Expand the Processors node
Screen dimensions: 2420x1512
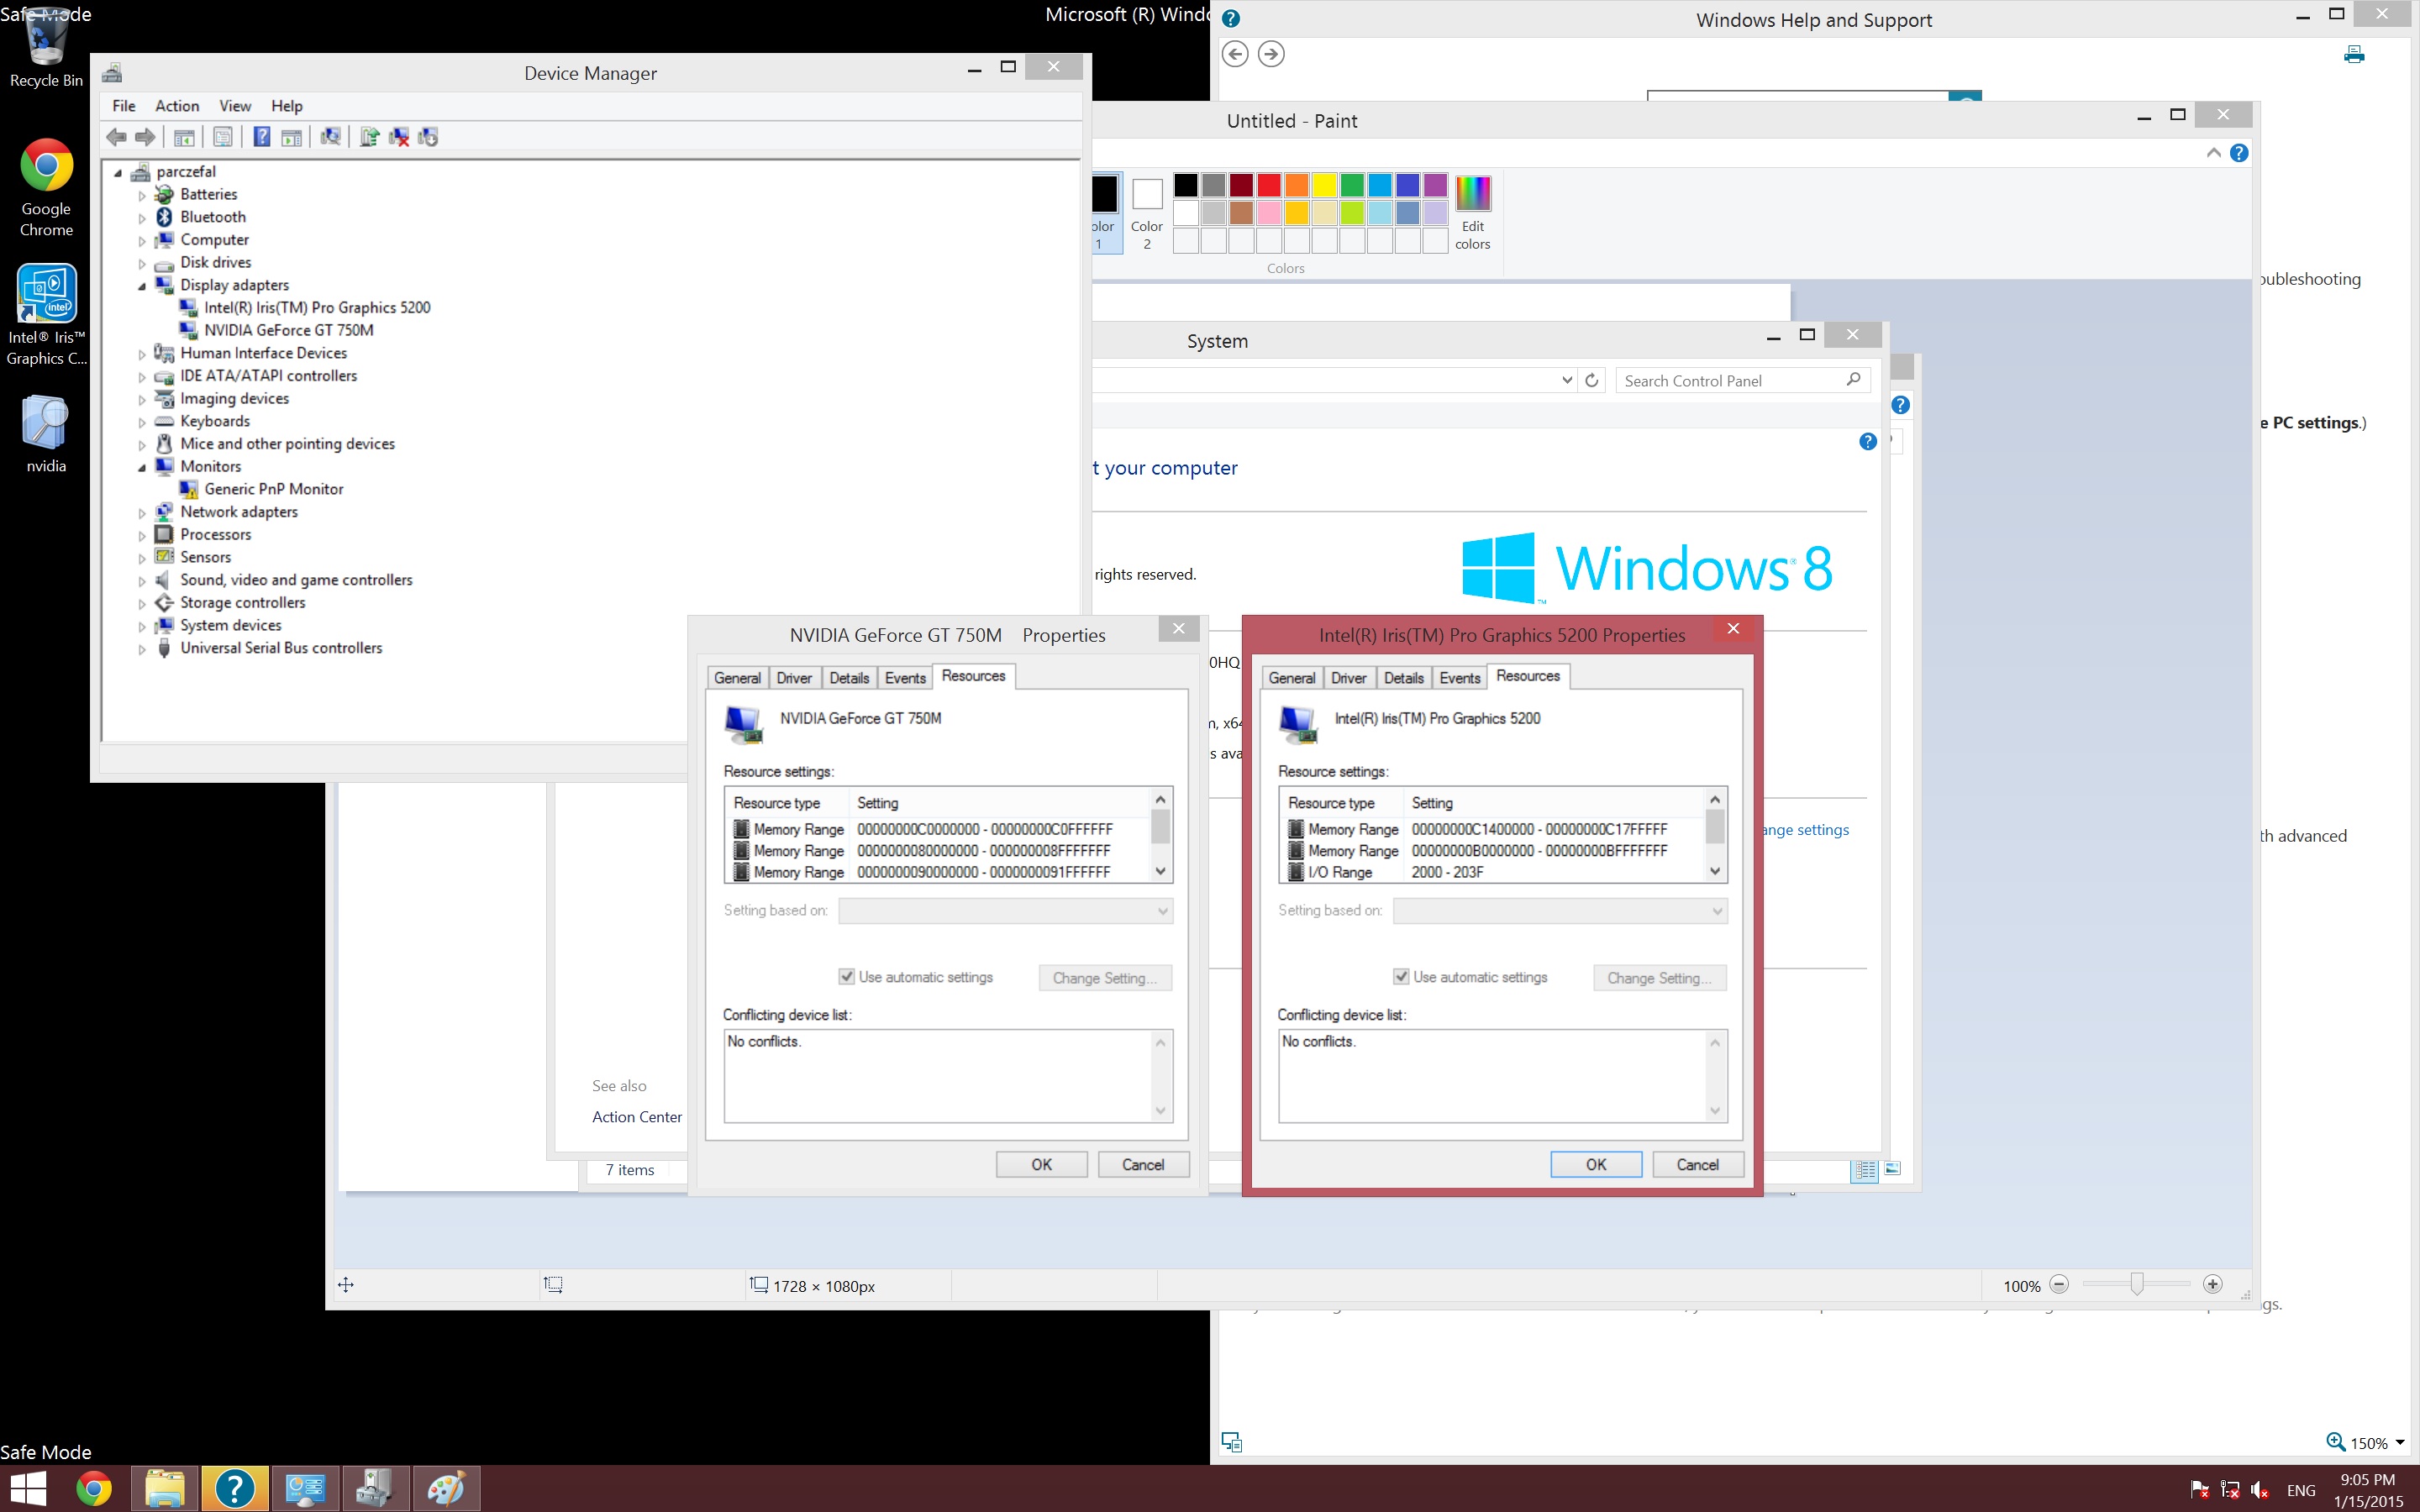[x=142, y=536]
